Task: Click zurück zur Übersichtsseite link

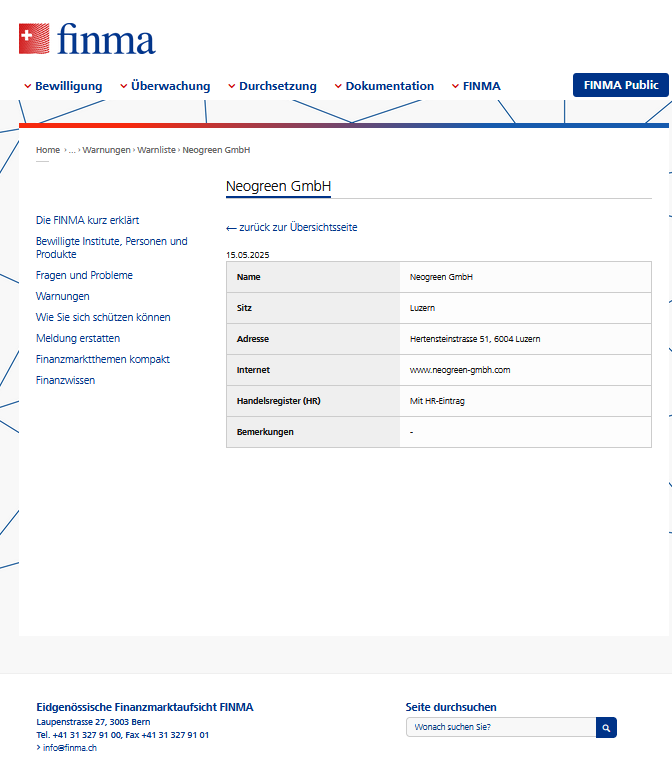Action: 298,227
